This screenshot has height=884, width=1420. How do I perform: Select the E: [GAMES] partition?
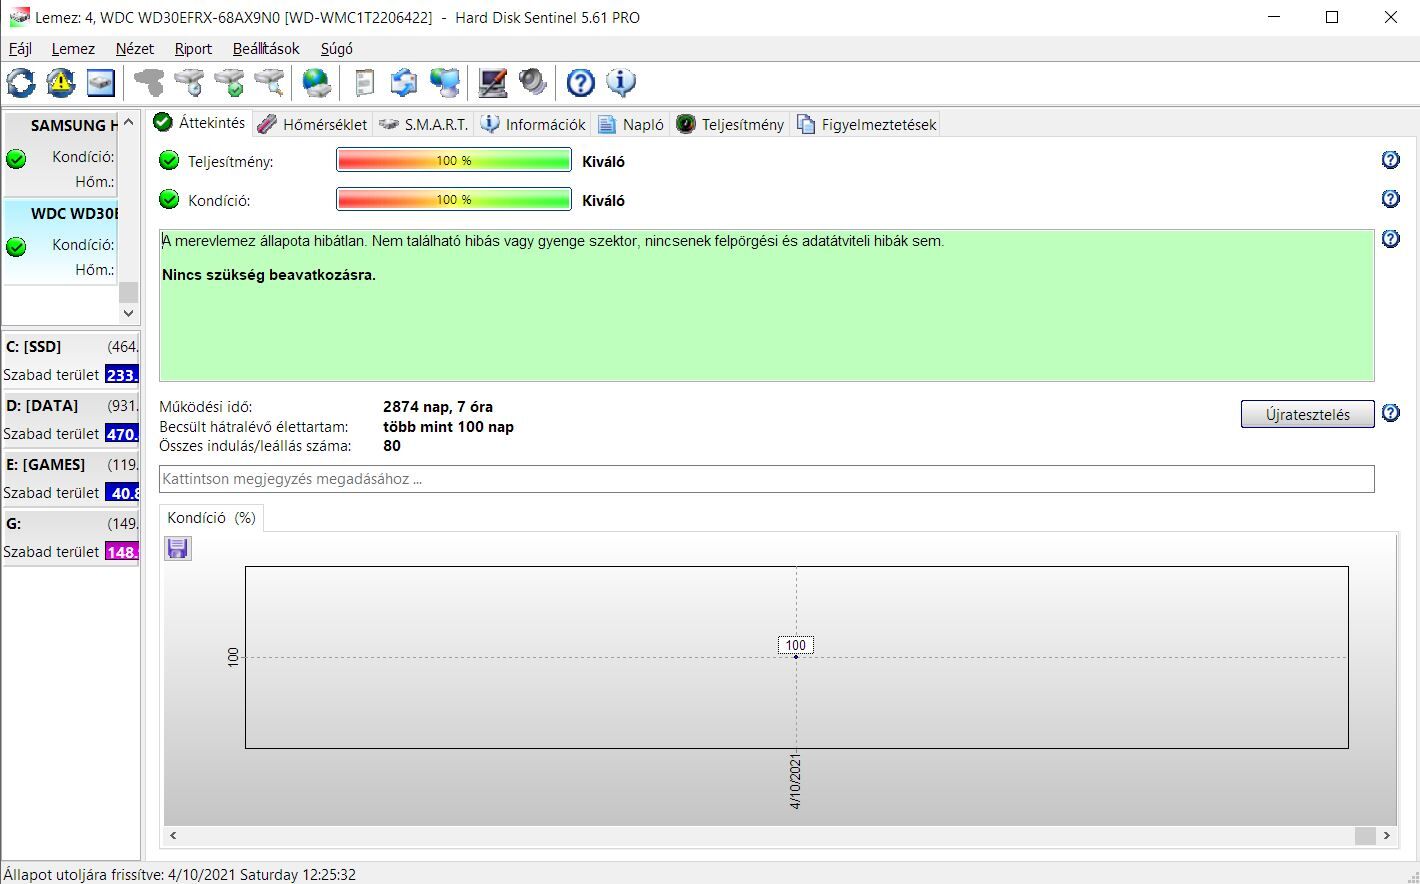point(71,478)
